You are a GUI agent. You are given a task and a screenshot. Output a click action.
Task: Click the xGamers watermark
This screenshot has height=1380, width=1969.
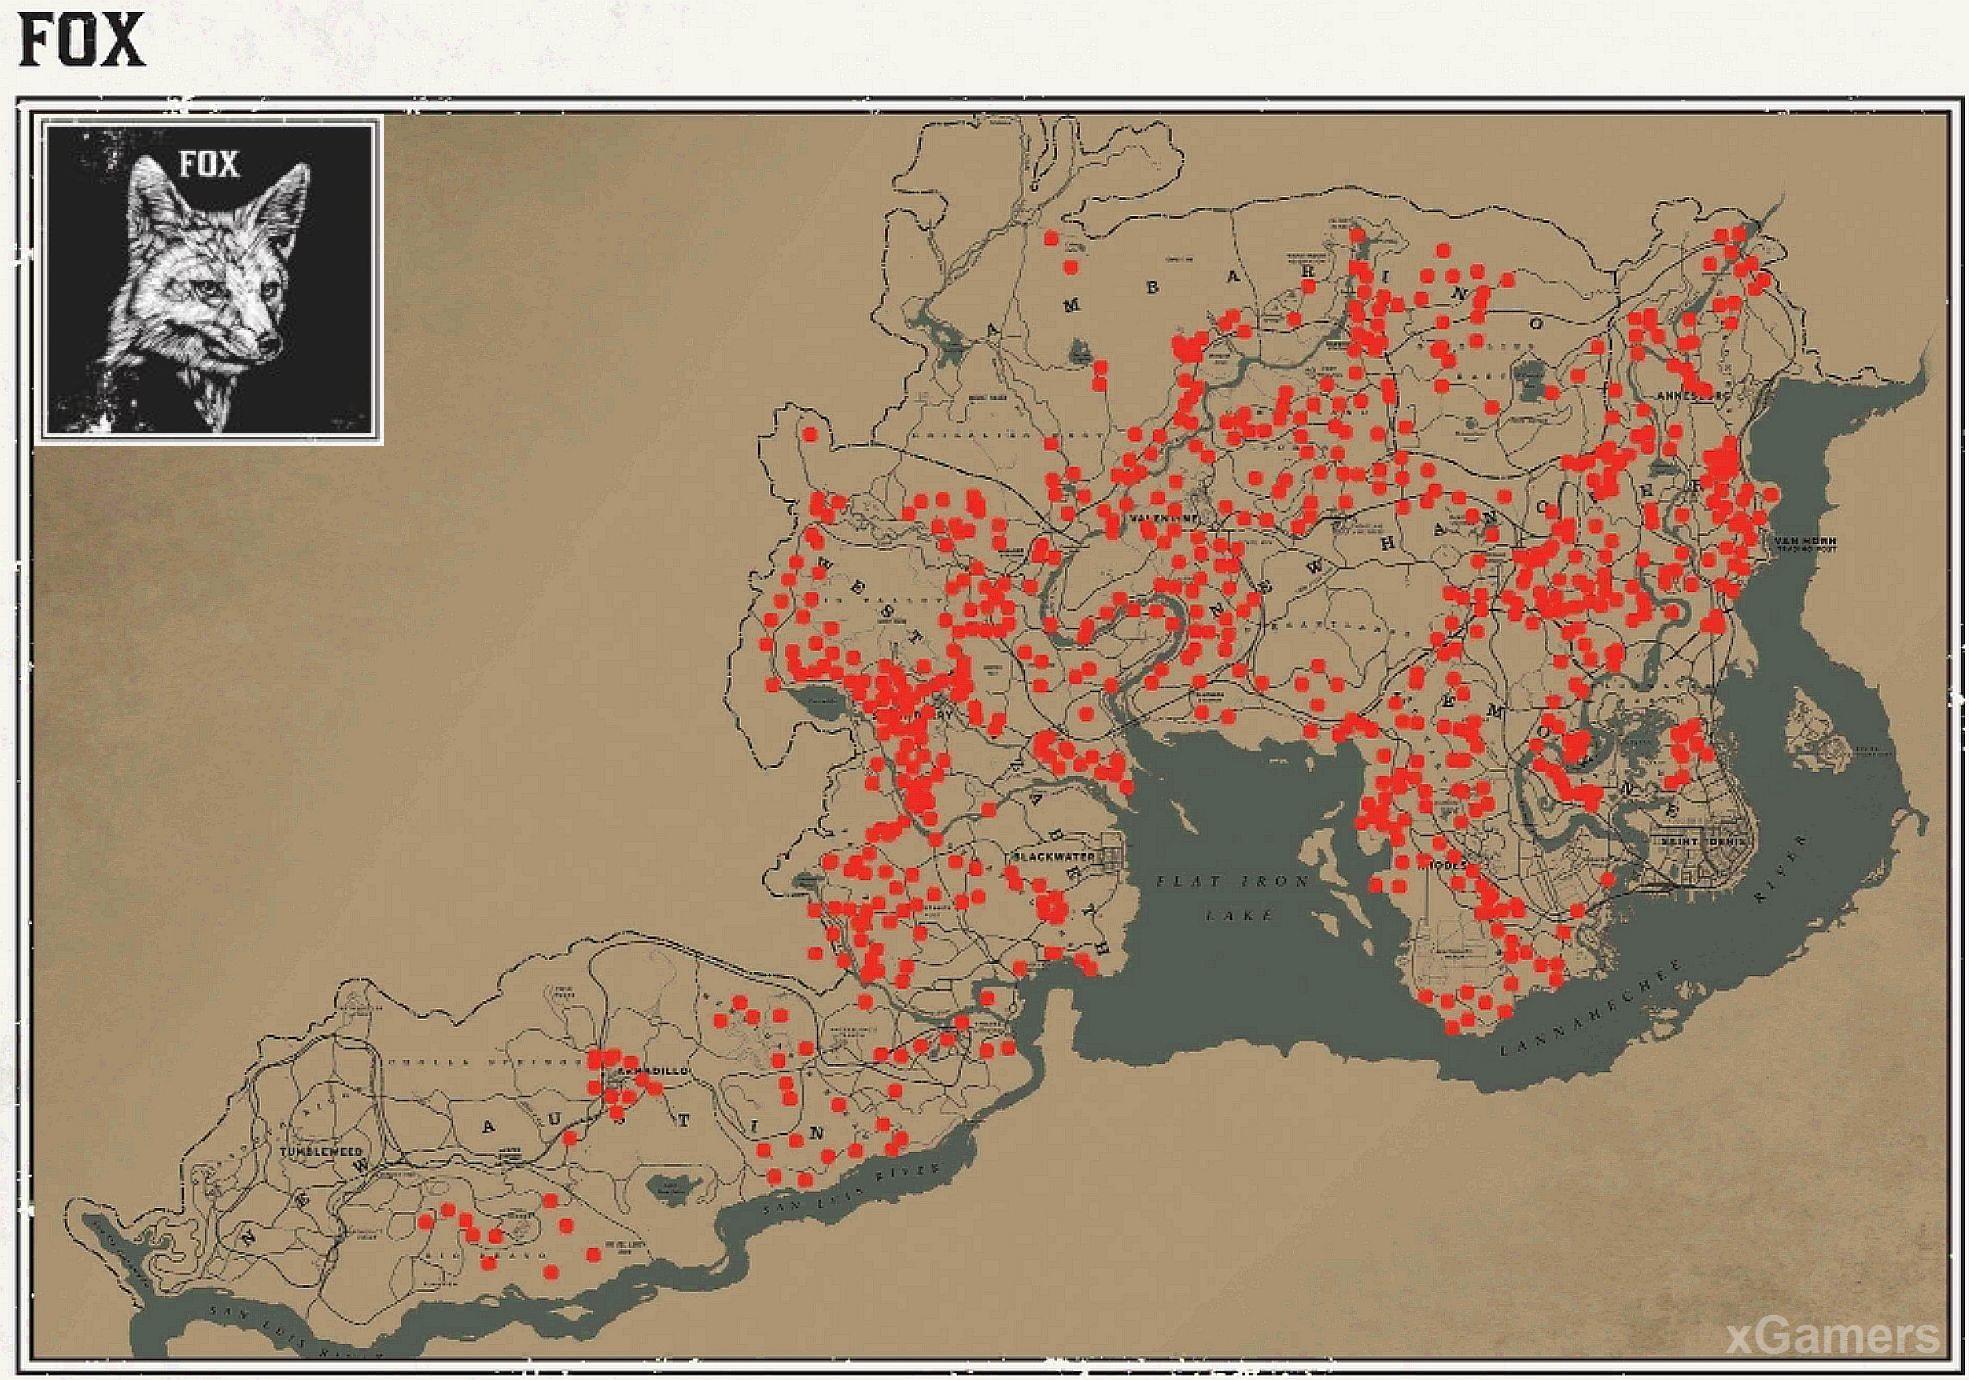[1833, 1336]
